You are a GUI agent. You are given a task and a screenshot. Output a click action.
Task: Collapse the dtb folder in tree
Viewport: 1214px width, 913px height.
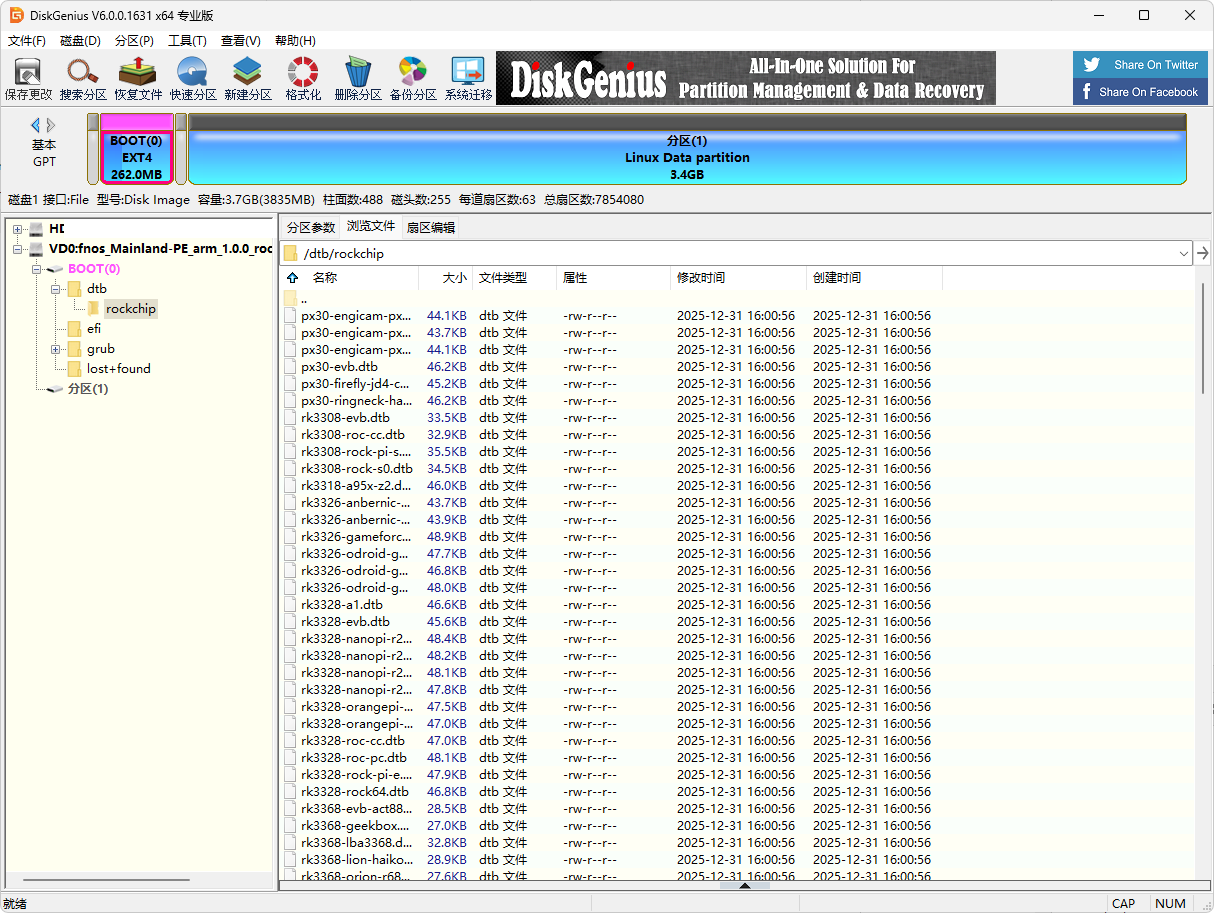56,289
